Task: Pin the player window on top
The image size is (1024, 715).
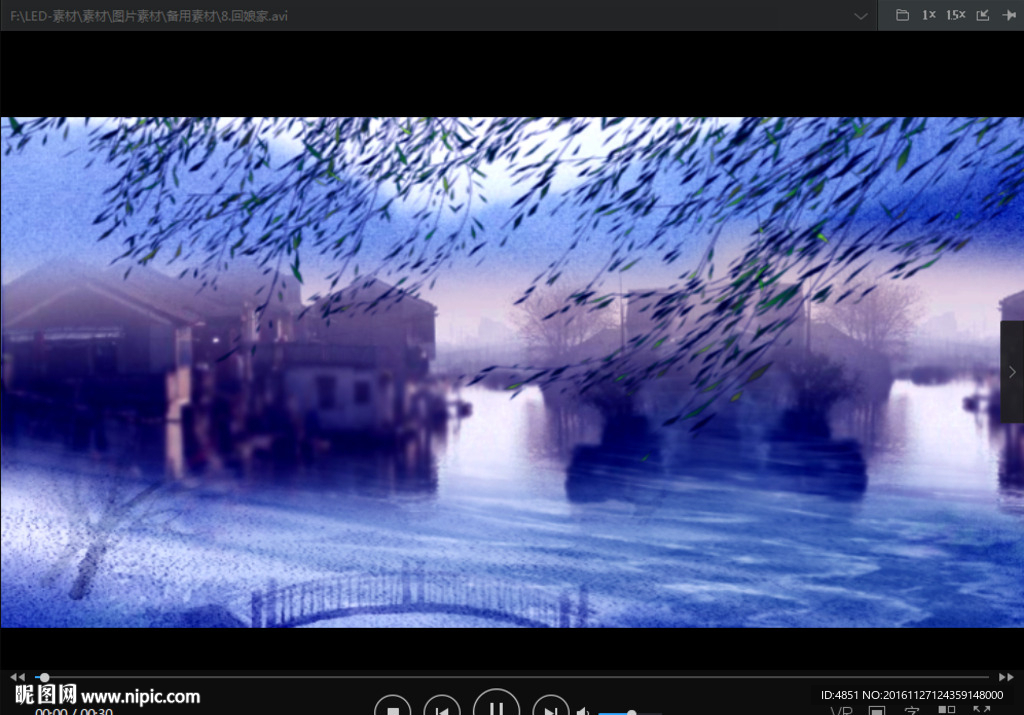Action: coord(1010,15)
